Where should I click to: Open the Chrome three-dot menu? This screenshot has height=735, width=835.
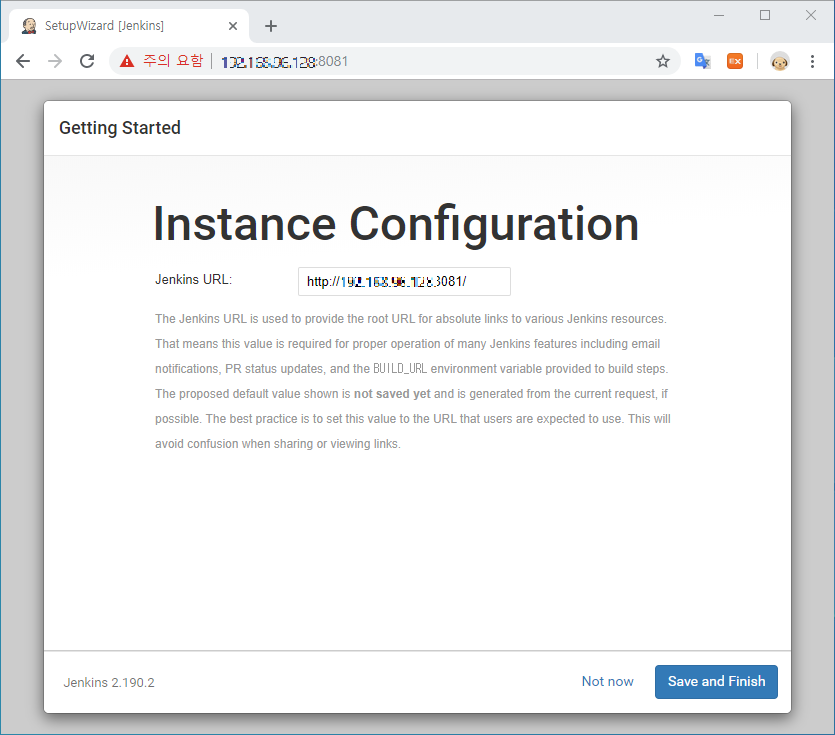click(812, 61)
